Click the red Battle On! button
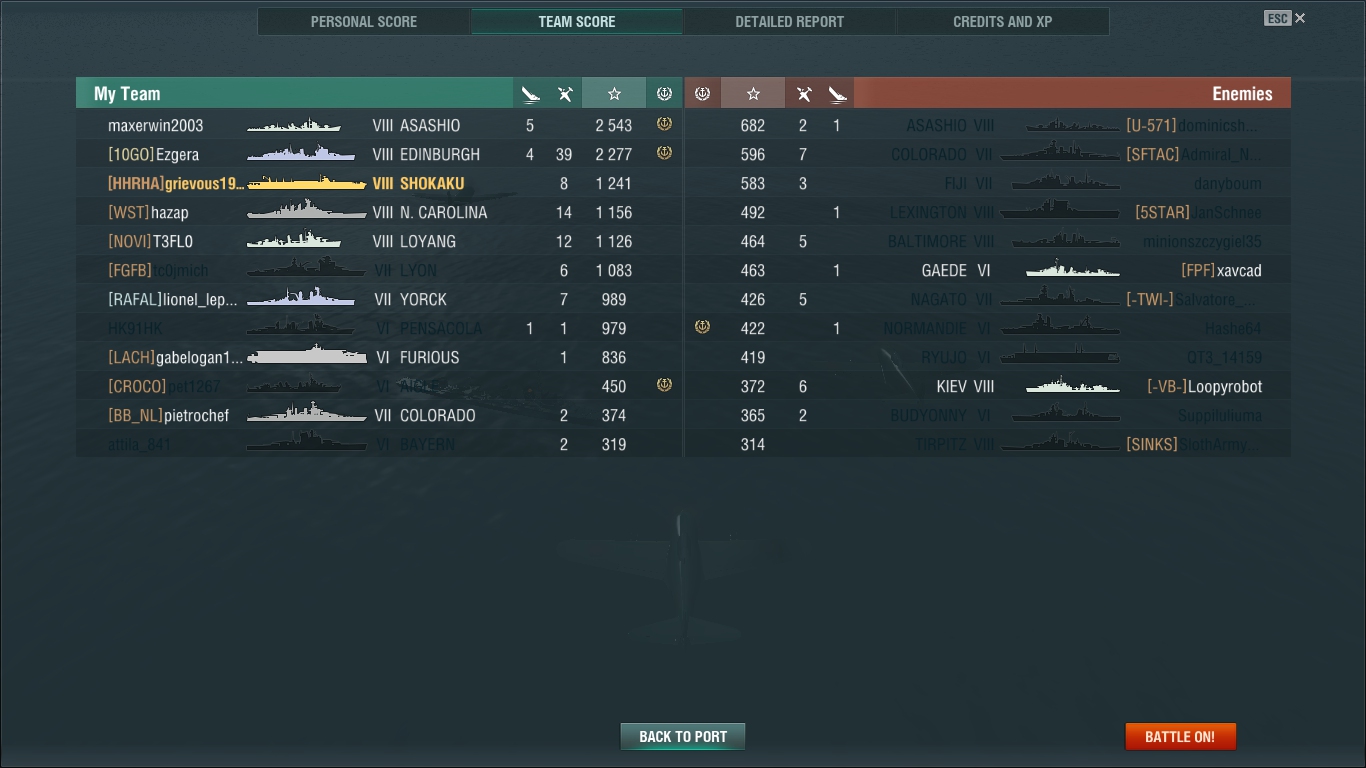The image size is (1366, 768). 1180,737
